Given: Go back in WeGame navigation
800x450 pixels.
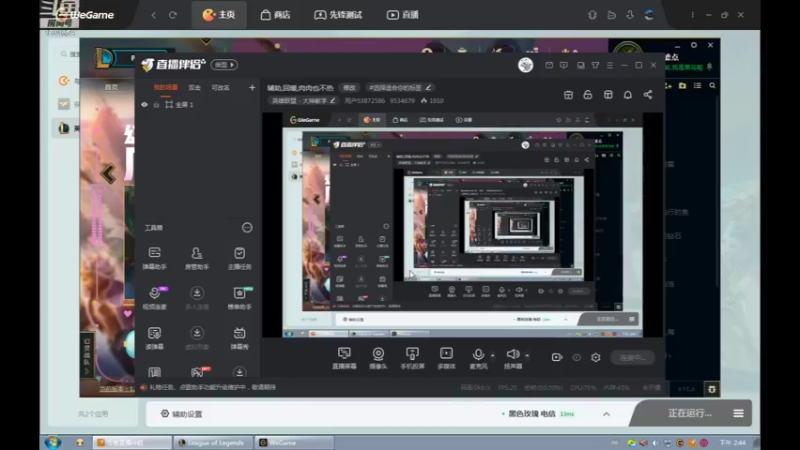Looking at the screenshot, I should coord(154,15).
